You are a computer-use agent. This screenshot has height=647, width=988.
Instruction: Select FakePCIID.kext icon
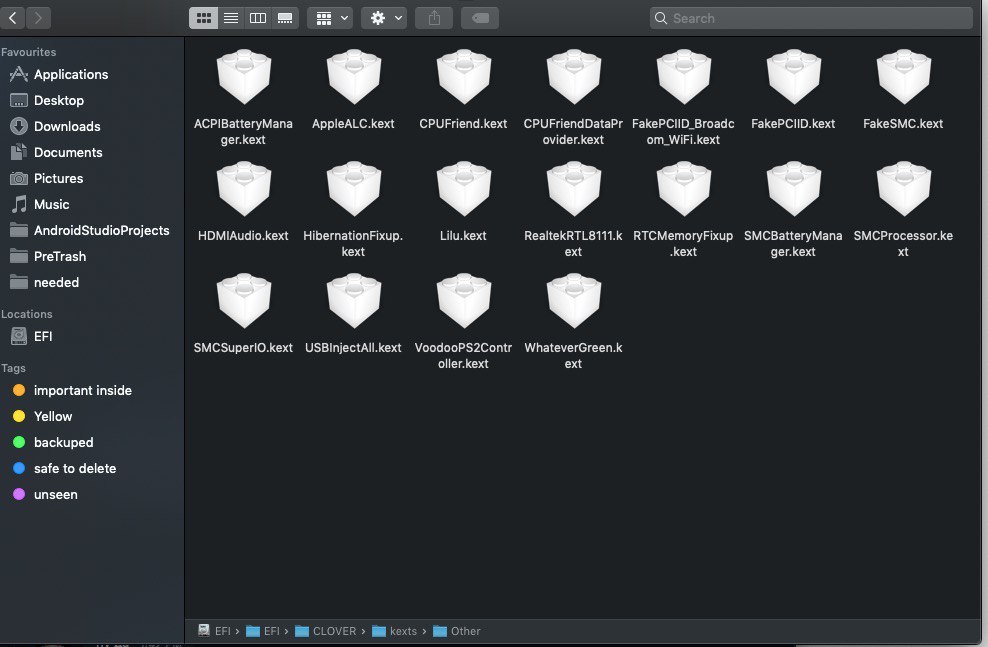tap(793, 77)
